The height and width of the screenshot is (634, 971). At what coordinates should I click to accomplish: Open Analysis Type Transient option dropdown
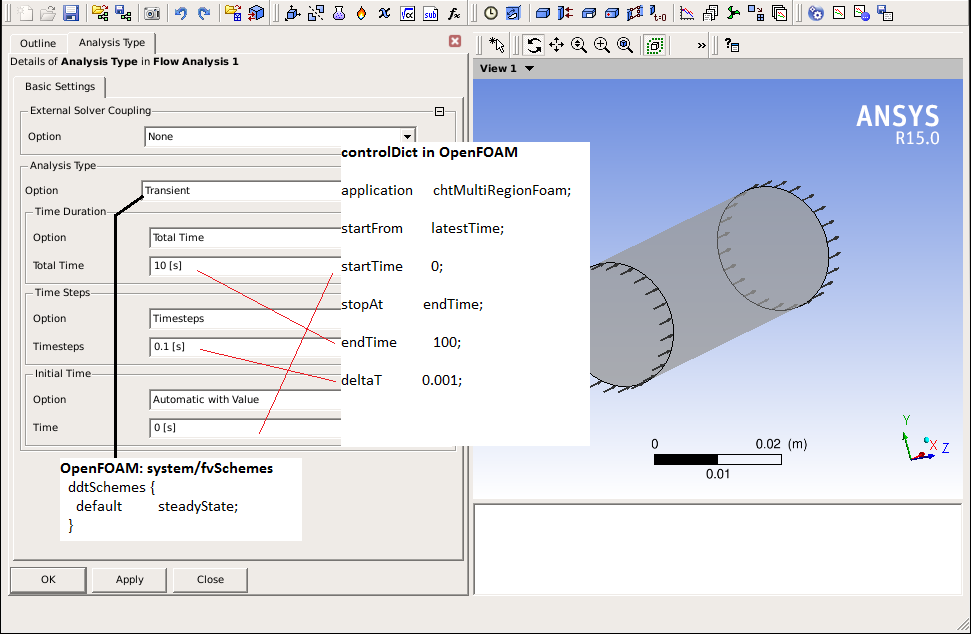click(x=242, y=191)
